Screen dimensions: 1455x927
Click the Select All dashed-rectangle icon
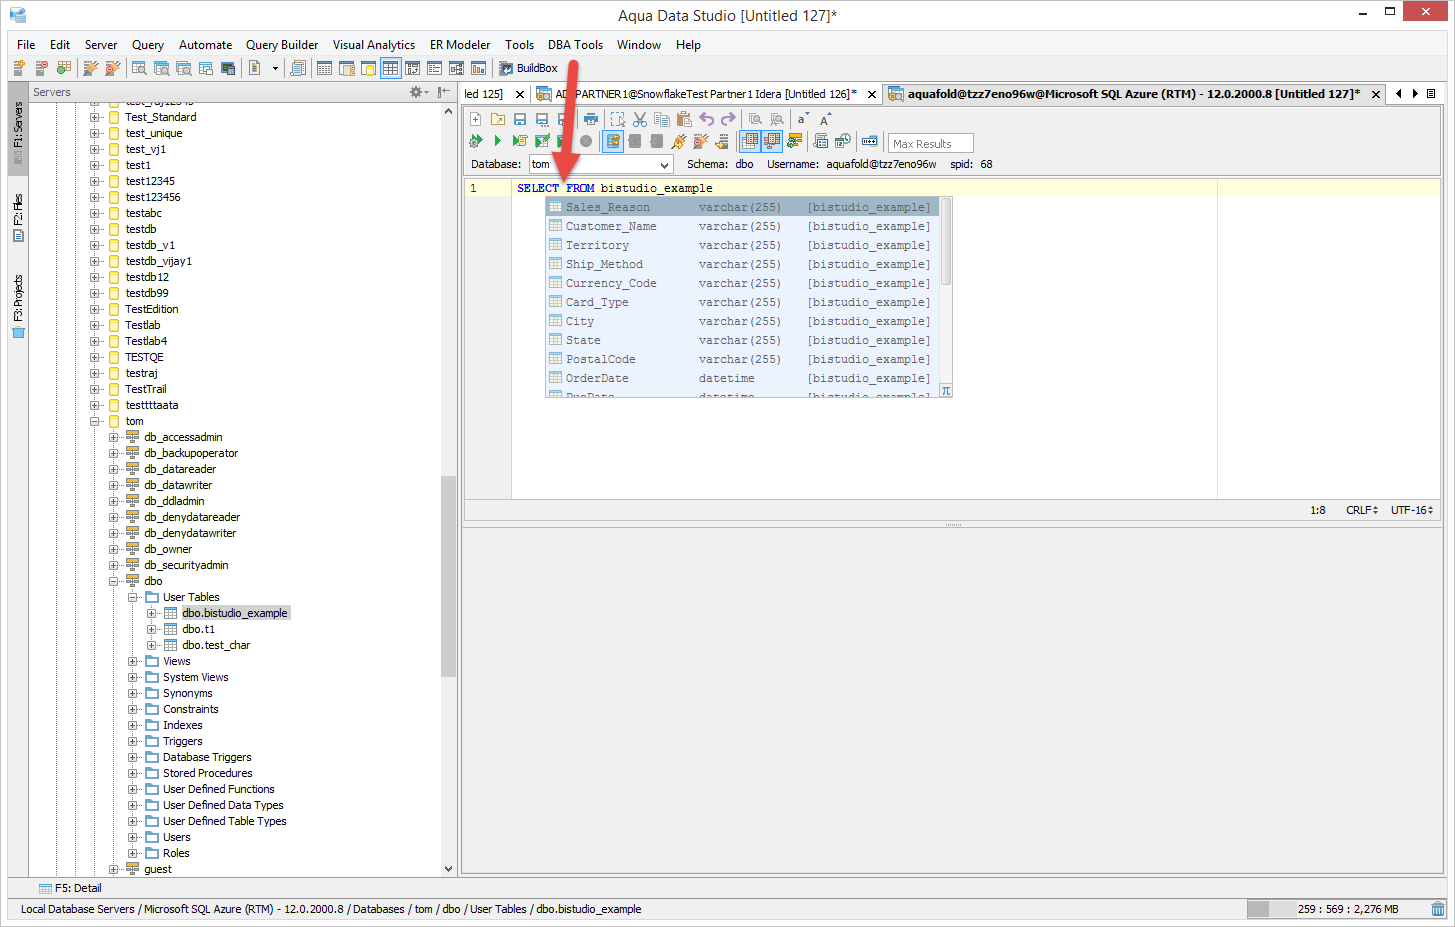pos(618,119)
